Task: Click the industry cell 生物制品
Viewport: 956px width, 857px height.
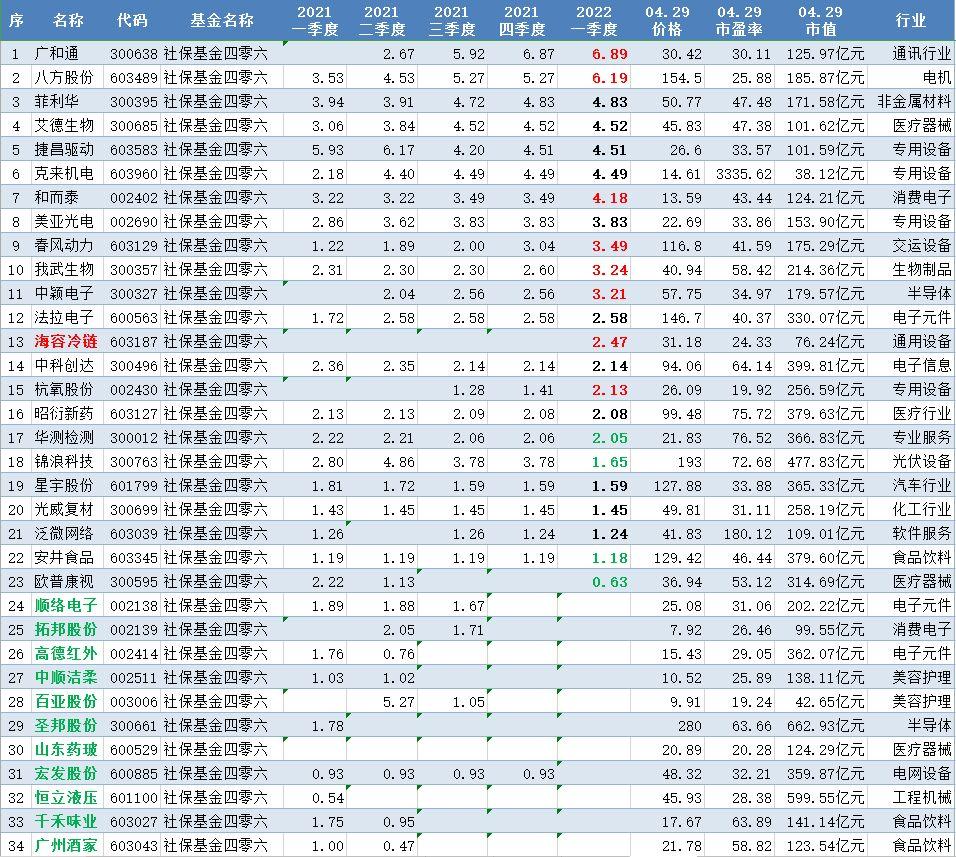Action: pos(922,269)
